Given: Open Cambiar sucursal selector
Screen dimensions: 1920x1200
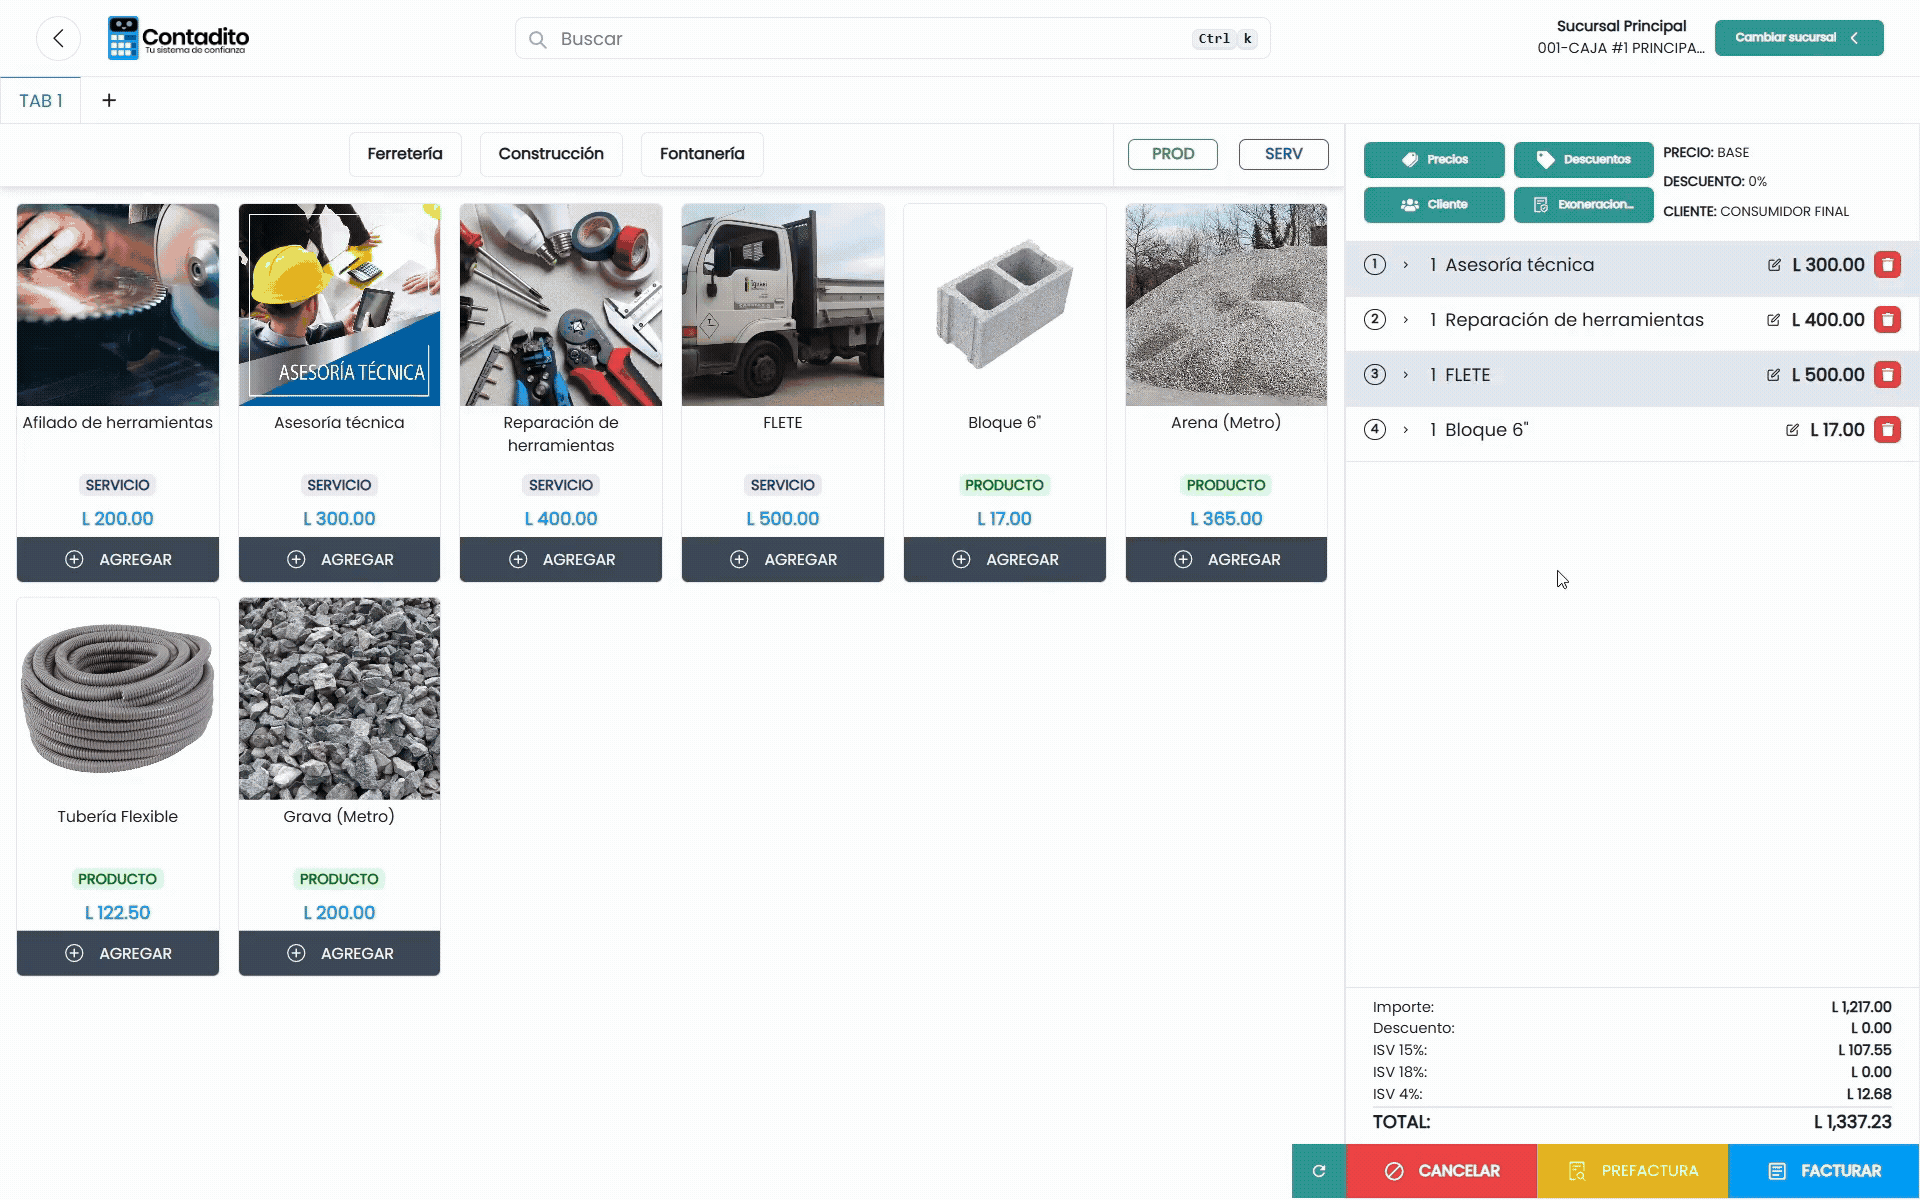Looking at the screenshot, I should 1799,38.
